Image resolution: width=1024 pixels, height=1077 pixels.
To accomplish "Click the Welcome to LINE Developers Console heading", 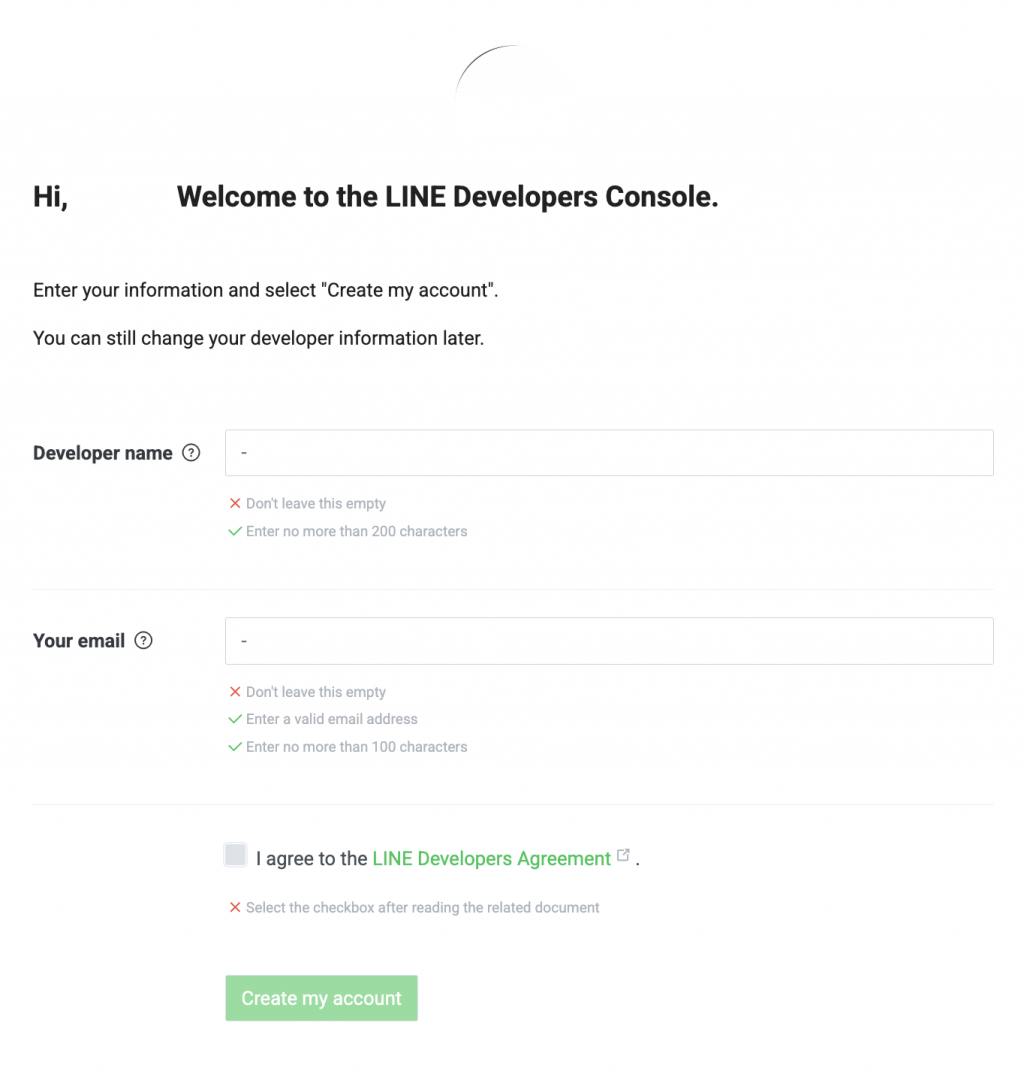I will coord(447,197).
